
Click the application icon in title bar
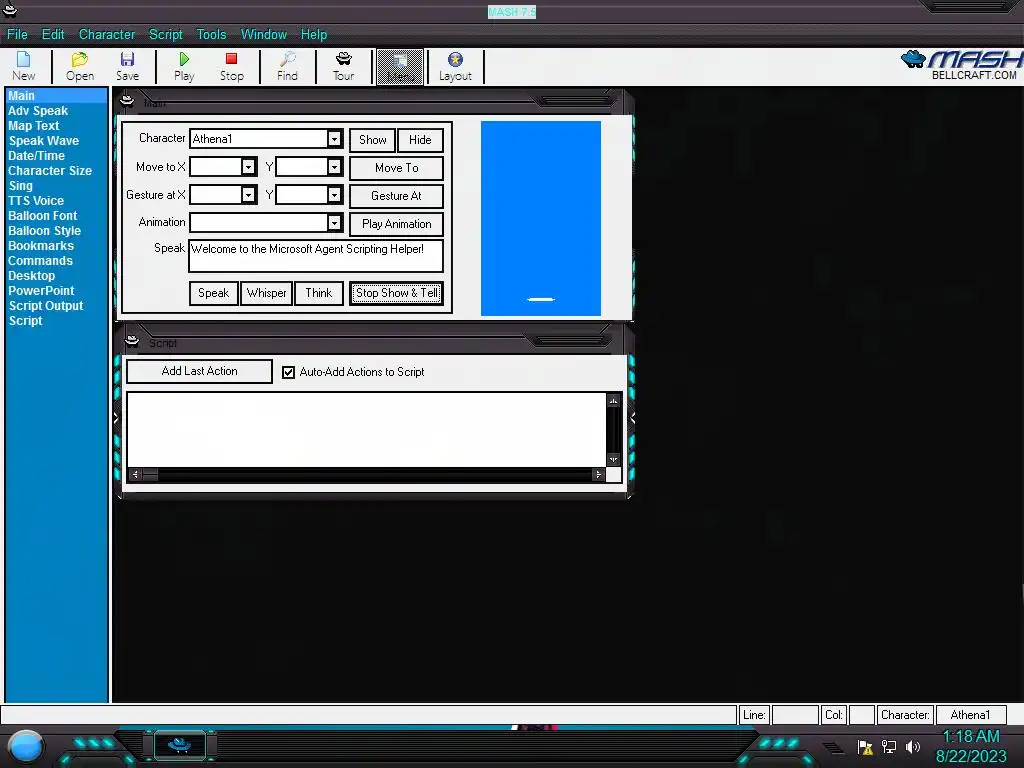10,9
